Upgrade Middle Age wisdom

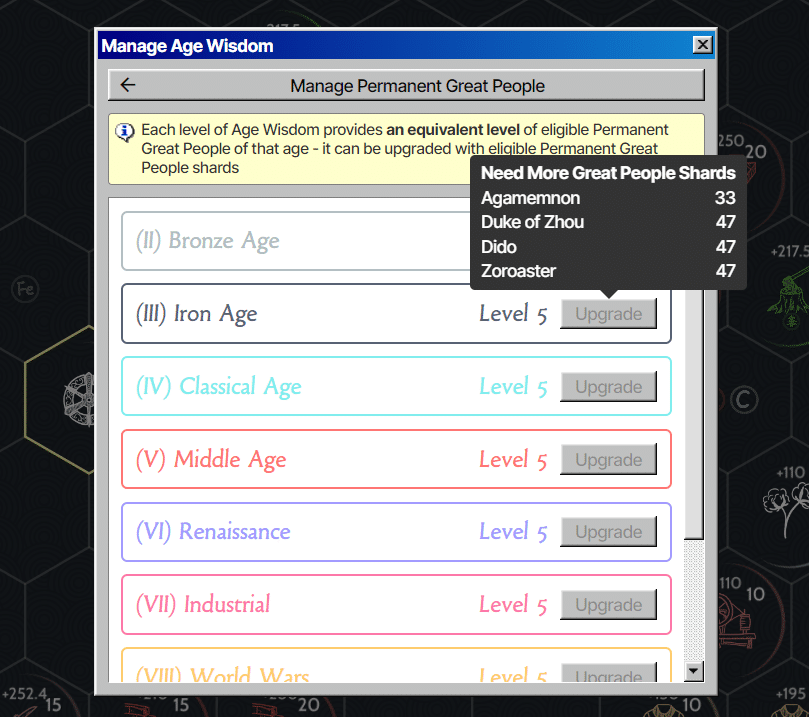(608, 459)
